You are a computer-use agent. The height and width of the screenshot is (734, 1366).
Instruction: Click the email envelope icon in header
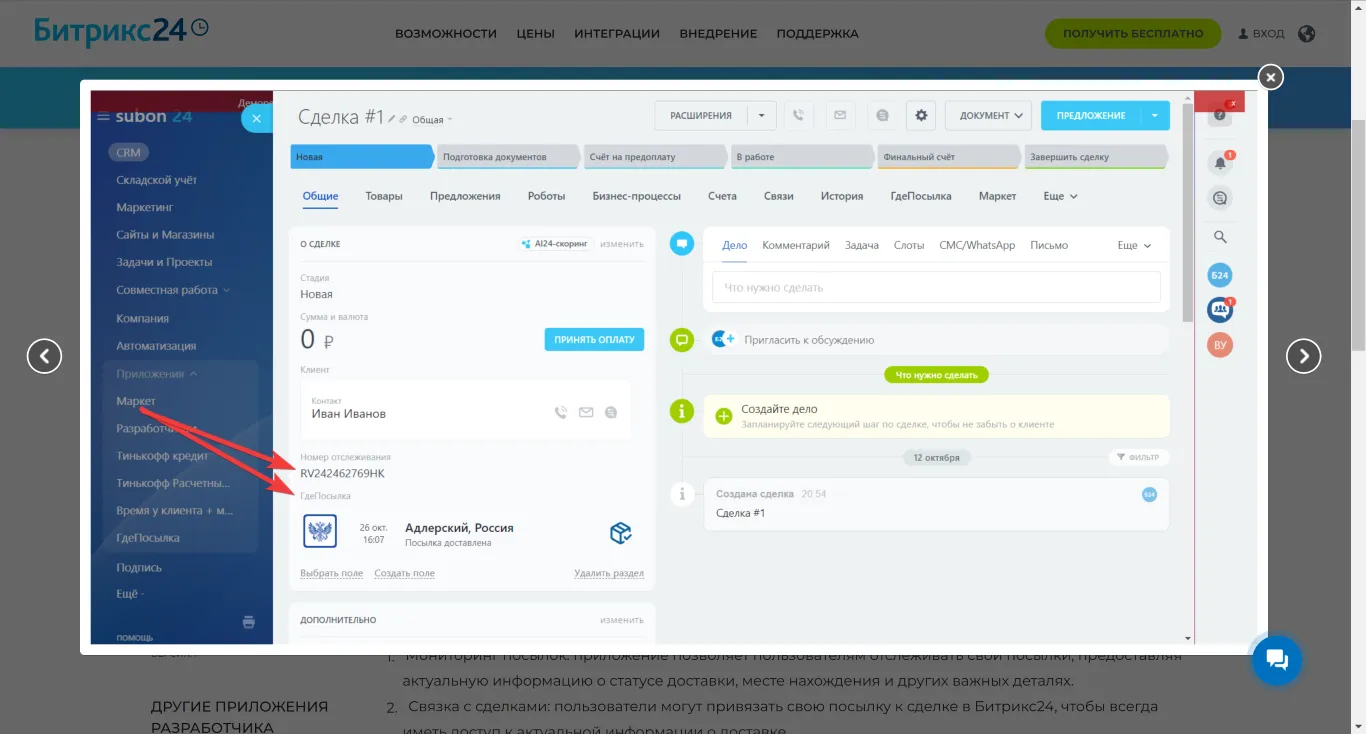click(x=840, y=116)
